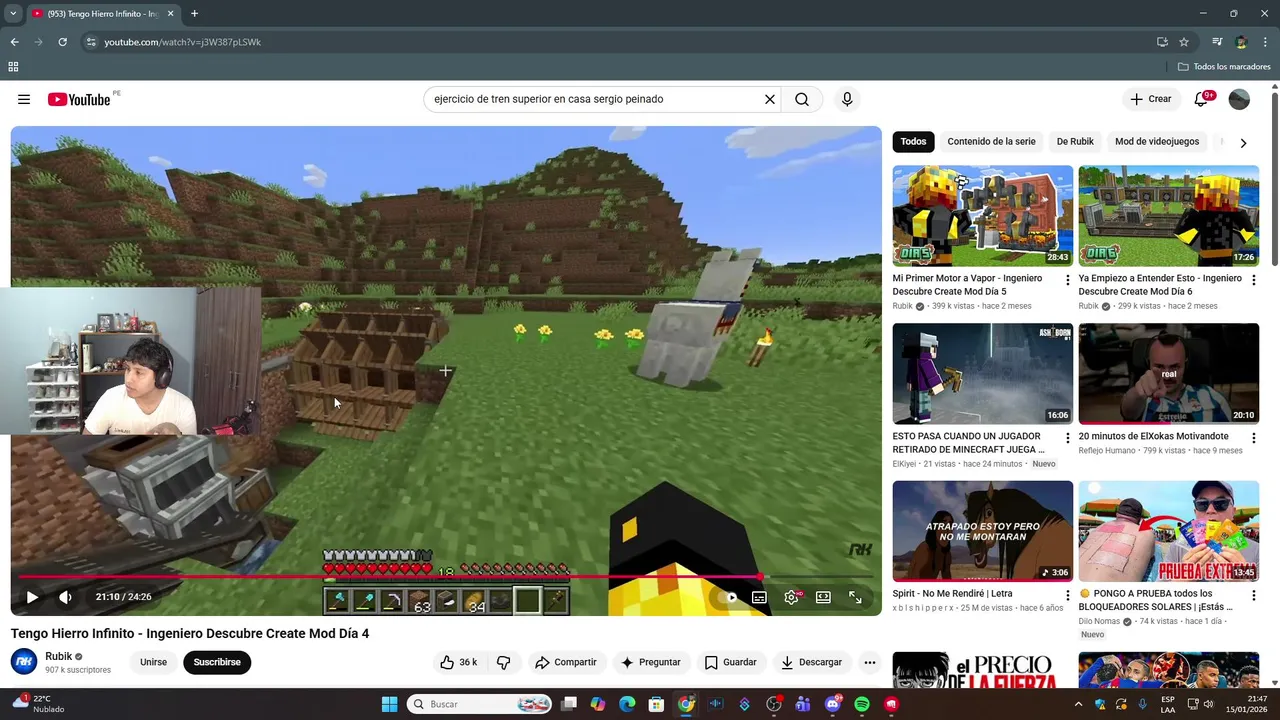Open Chrome media controls icon
The image size is (1280, 720).
point(1217,42)
